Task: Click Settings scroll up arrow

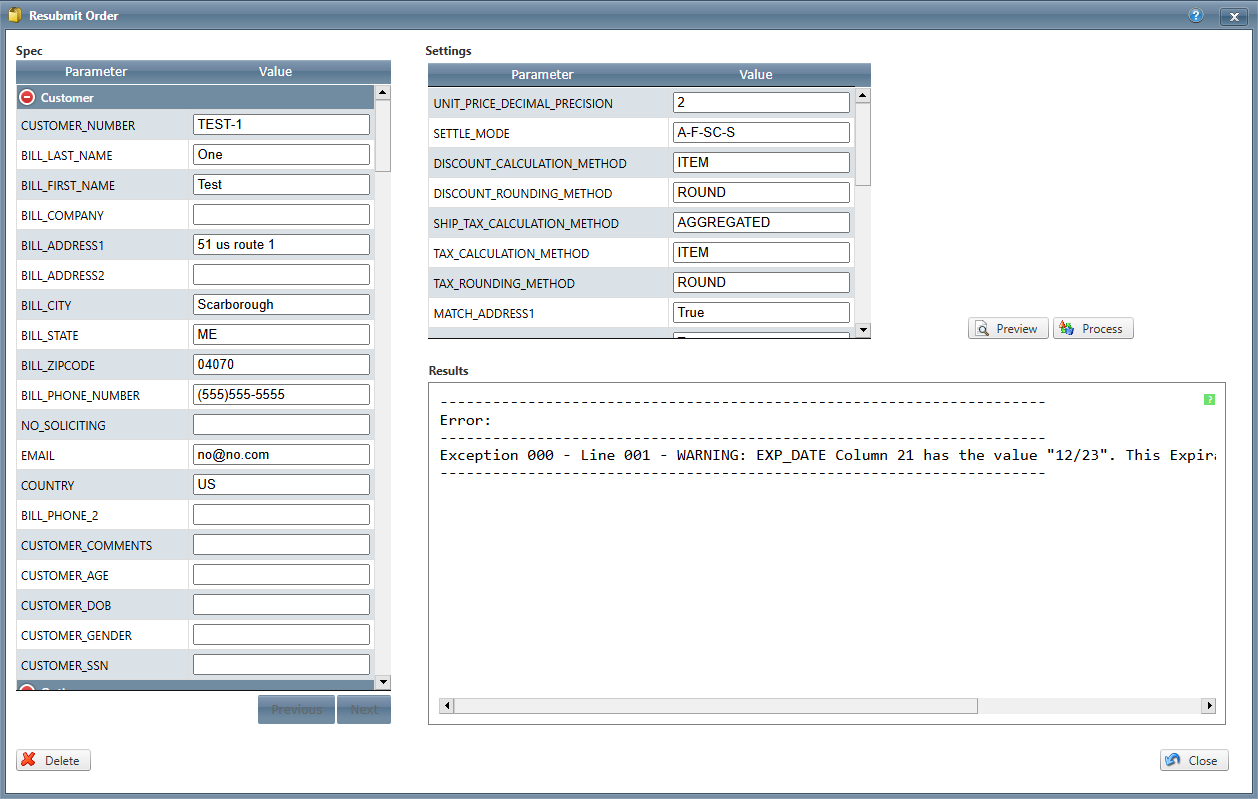Action: tap(863, 96)
